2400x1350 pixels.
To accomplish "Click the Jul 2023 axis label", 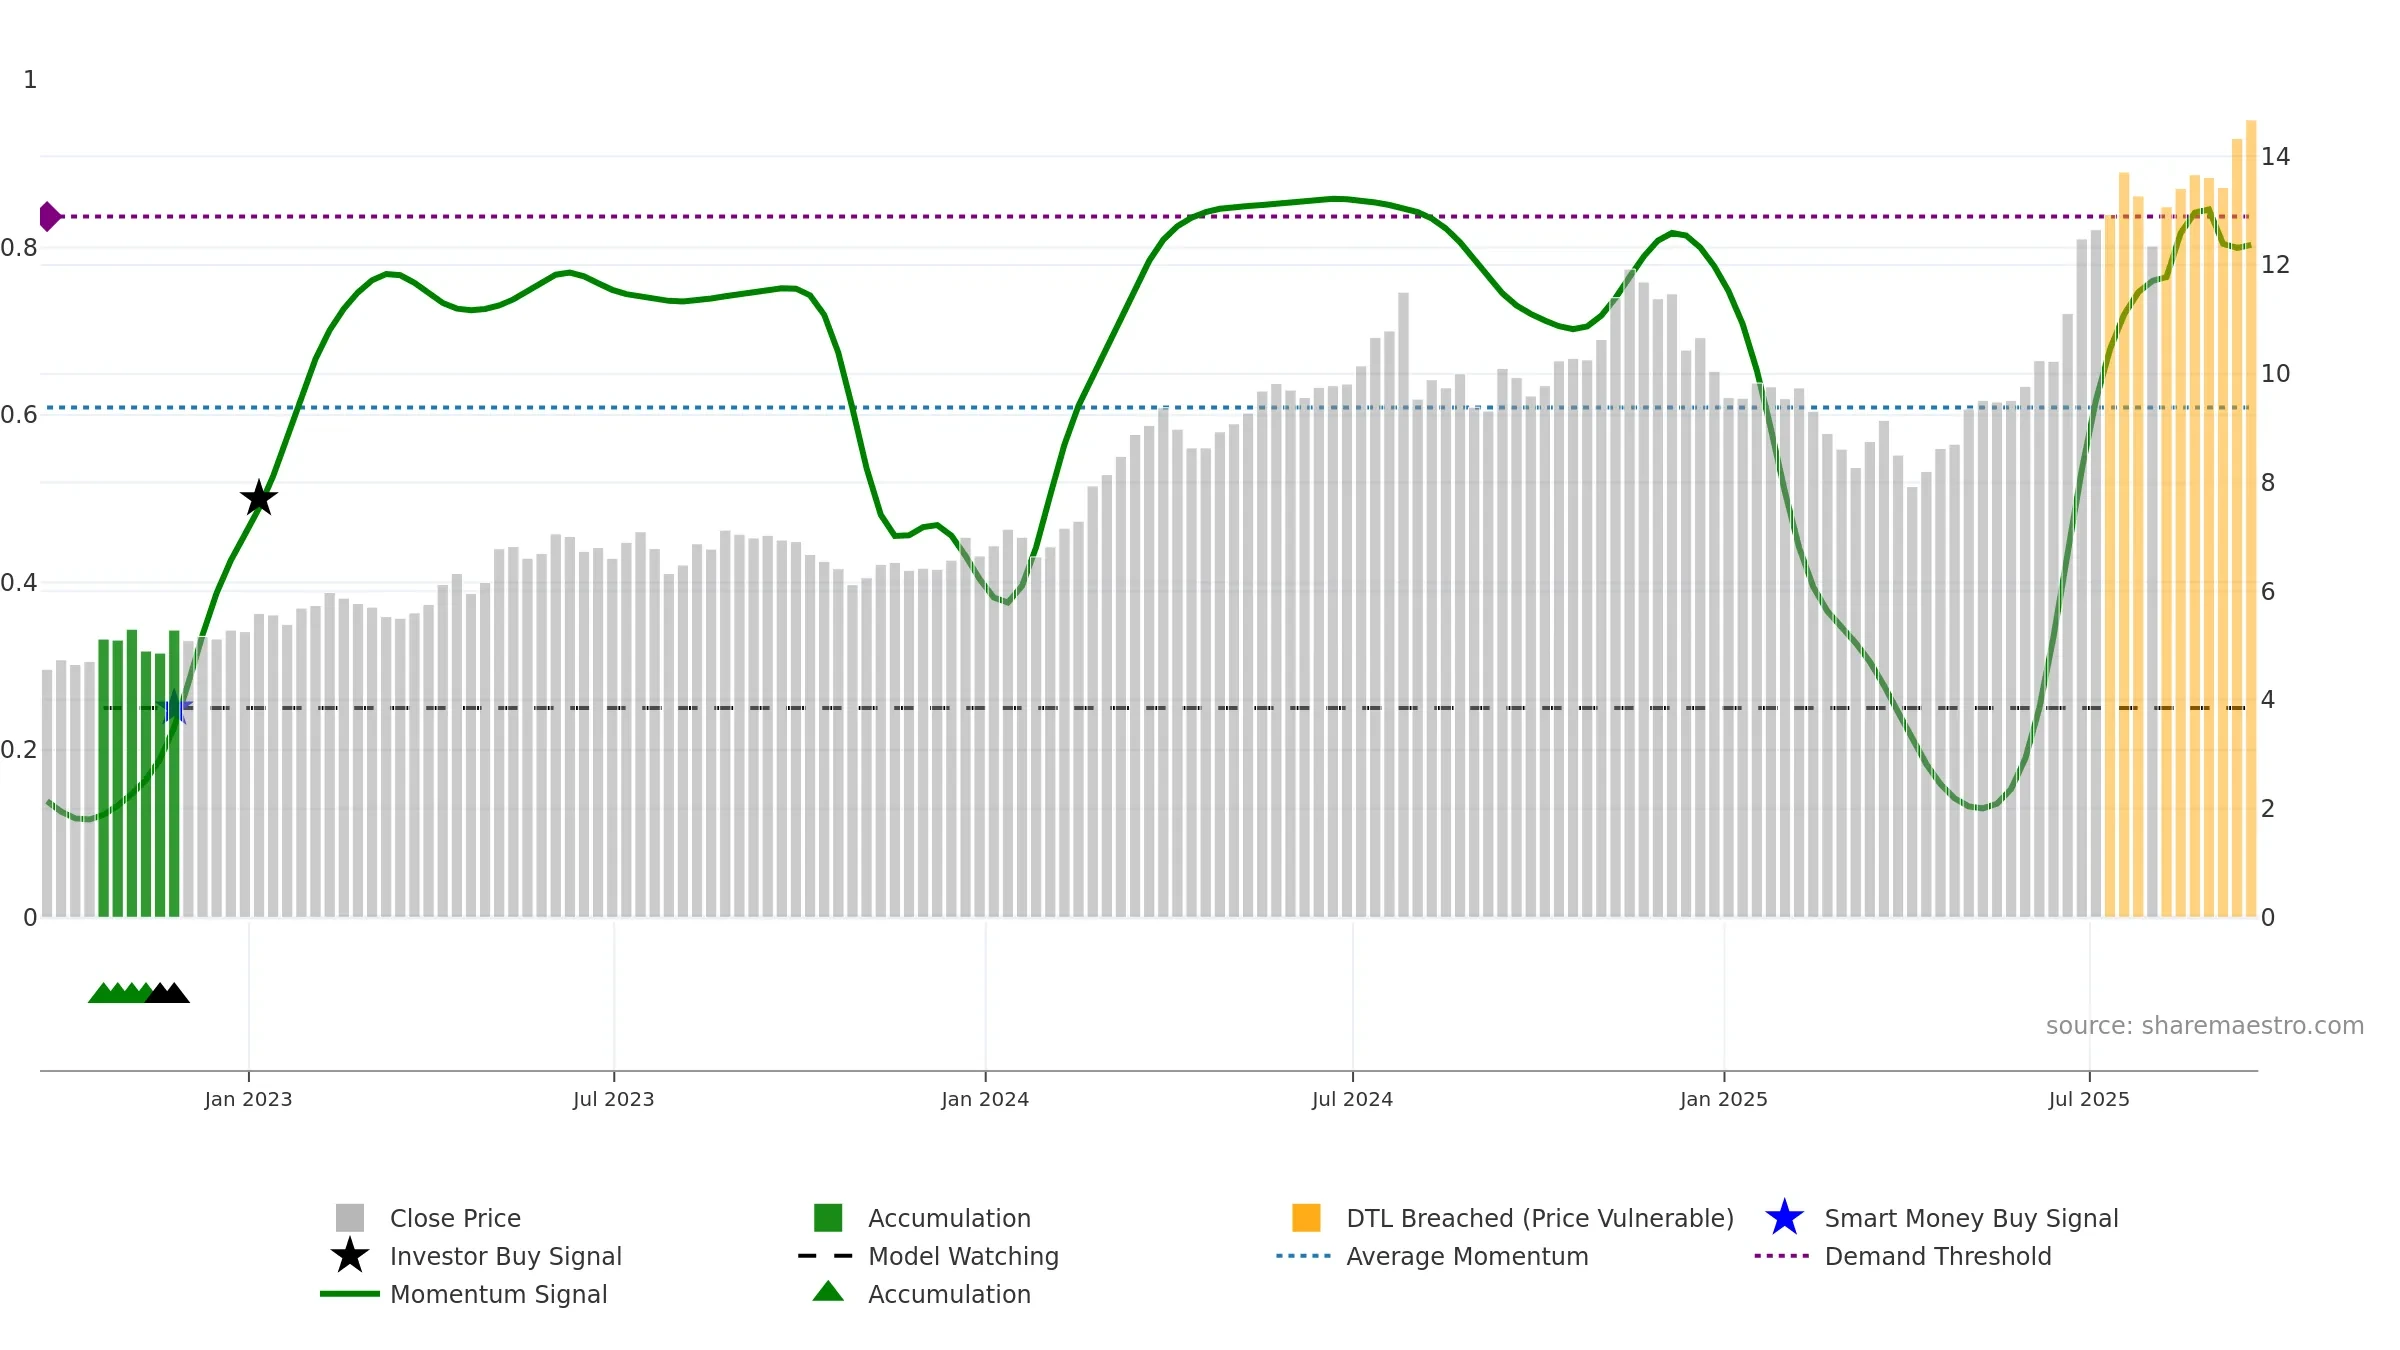I will [x=613, y=1099].
